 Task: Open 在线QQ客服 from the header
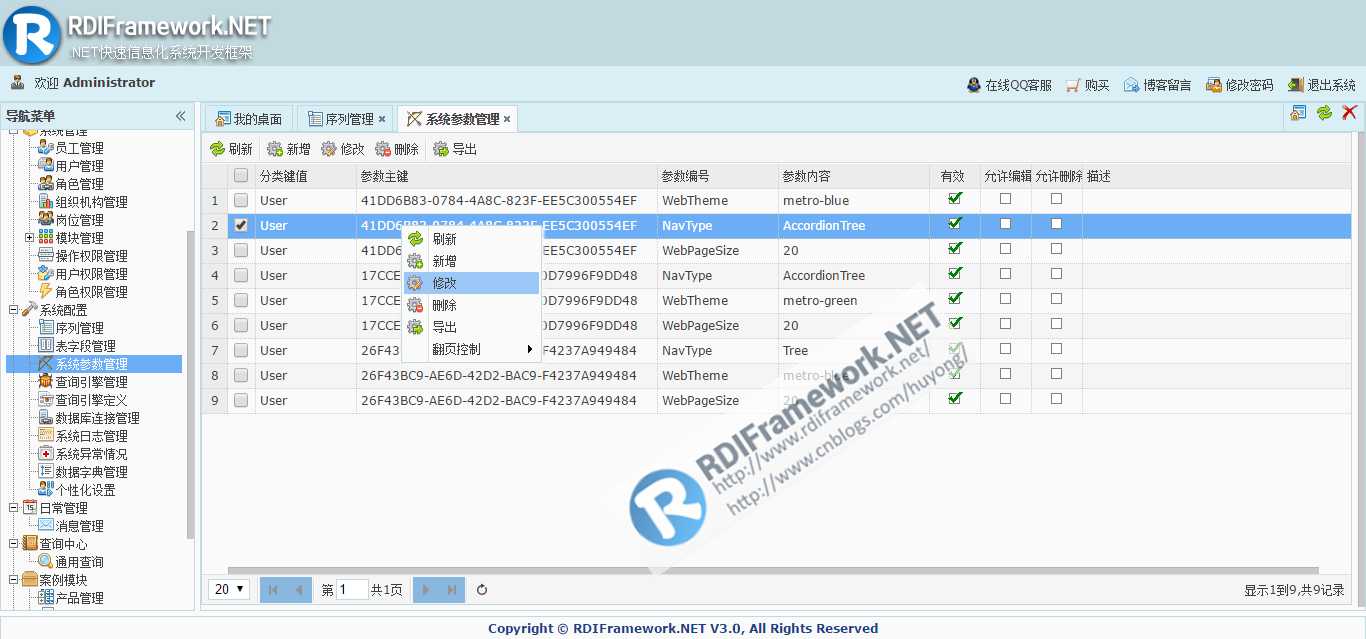pyautogui.click(x=1009, y=85)
